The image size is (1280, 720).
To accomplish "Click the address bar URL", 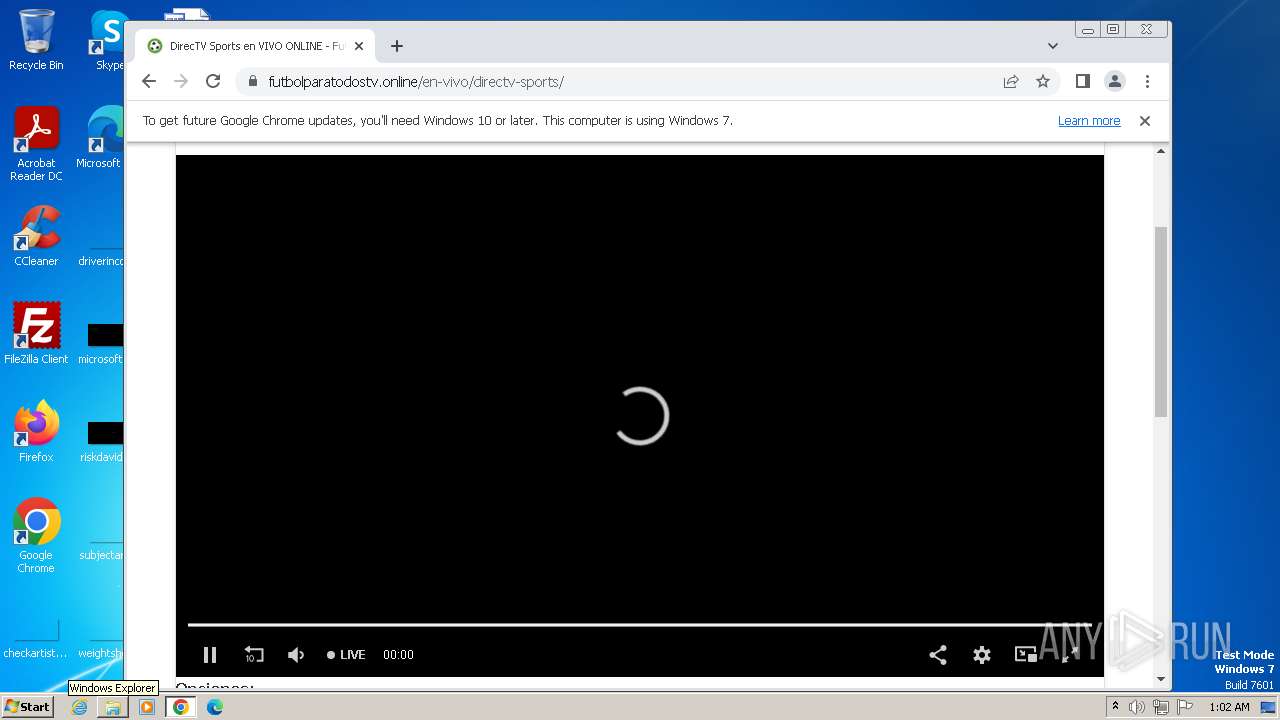I will coord(416,82).
